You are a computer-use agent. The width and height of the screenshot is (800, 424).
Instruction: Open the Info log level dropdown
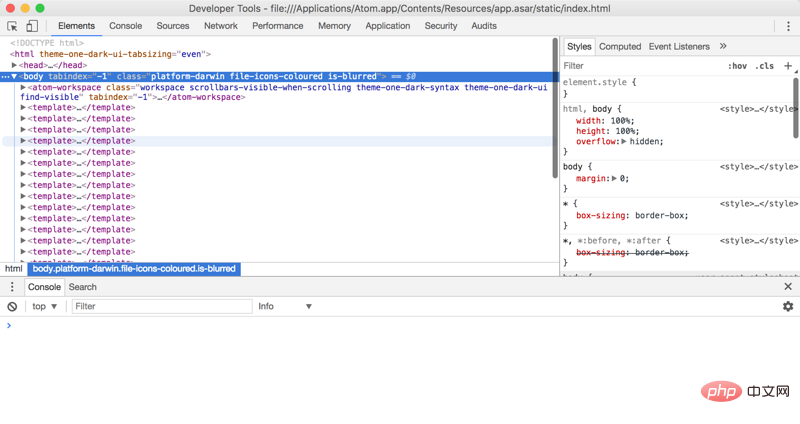click(285, 306)
